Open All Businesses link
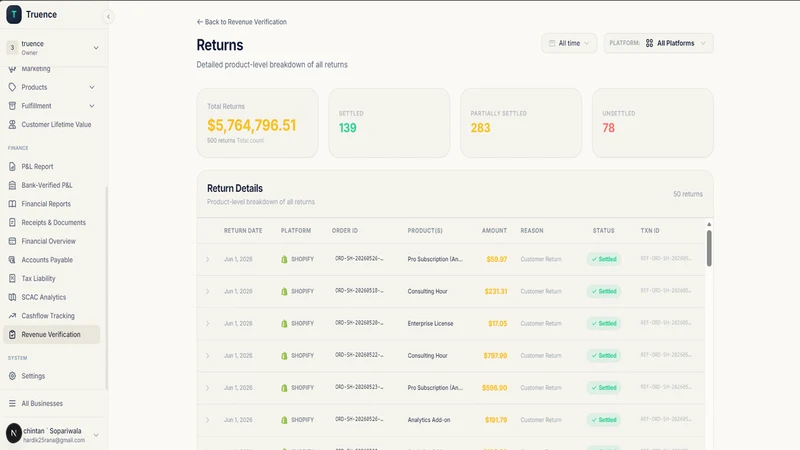This screenshot has height=450, width=800. [52, 403]
